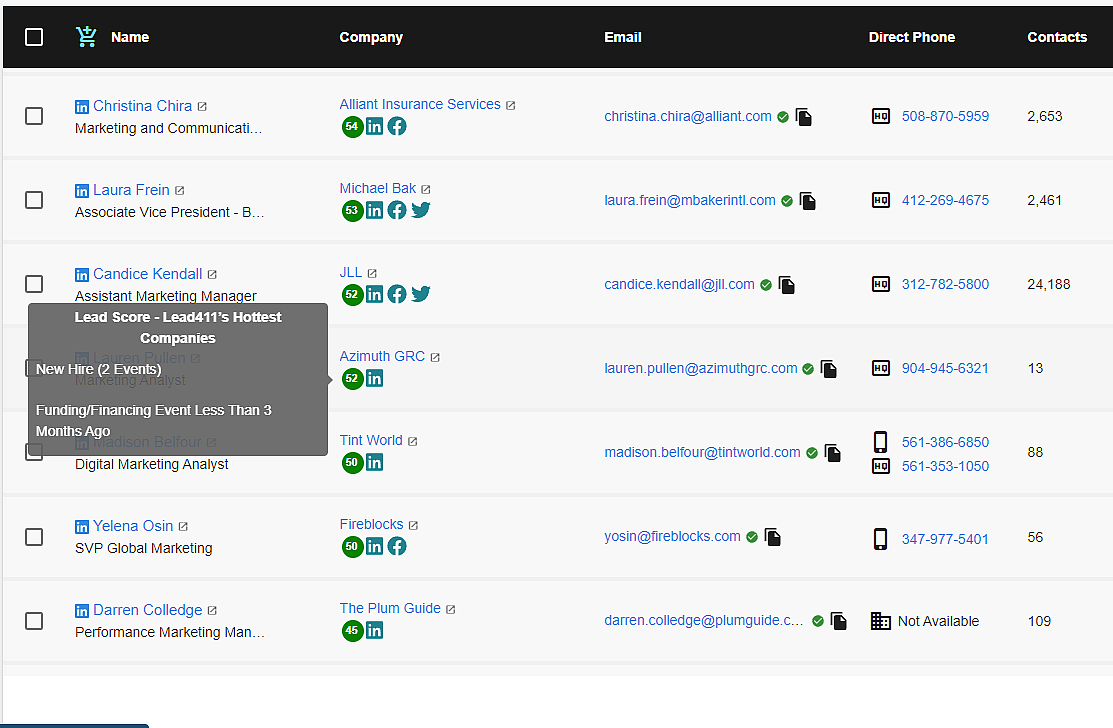This screenshot has height=728, width=1113.
Task: Select Christina Chira's row checkbox
Action: [34, 116]
